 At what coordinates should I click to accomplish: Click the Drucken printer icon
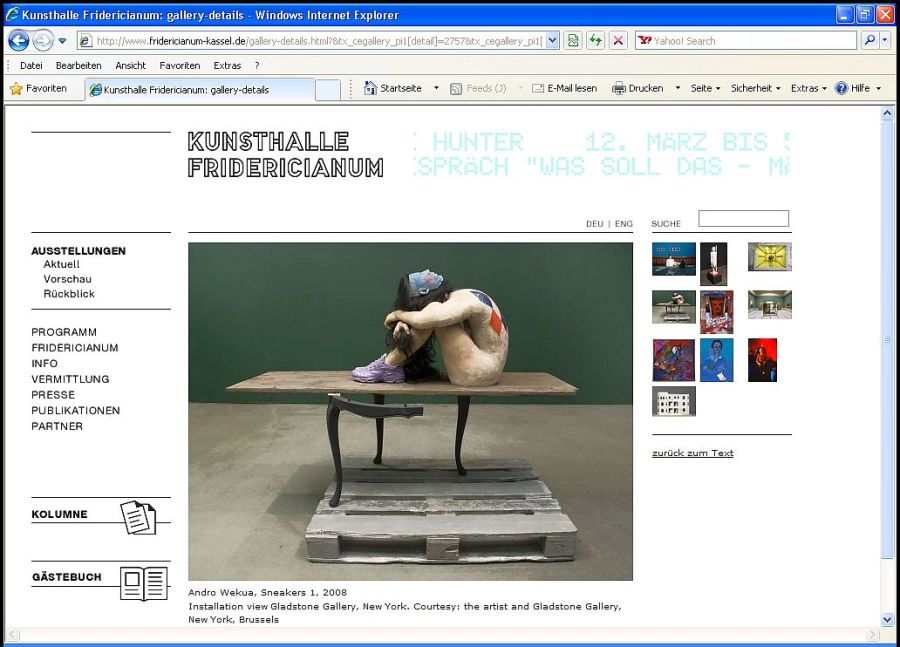(619, 88)
